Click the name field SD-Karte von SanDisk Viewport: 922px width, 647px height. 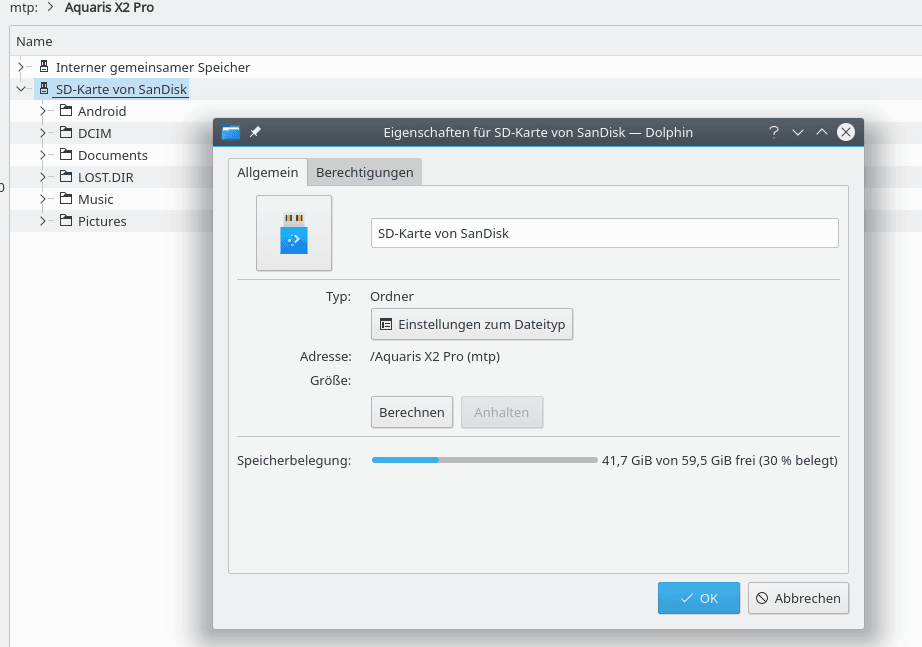coord(604,233)
